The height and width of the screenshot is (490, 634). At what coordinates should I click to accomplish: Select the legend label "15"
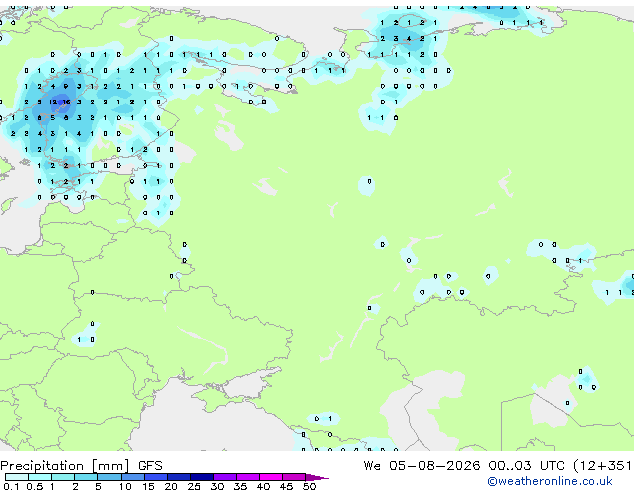pyautogui.click(x=148, y=486)
